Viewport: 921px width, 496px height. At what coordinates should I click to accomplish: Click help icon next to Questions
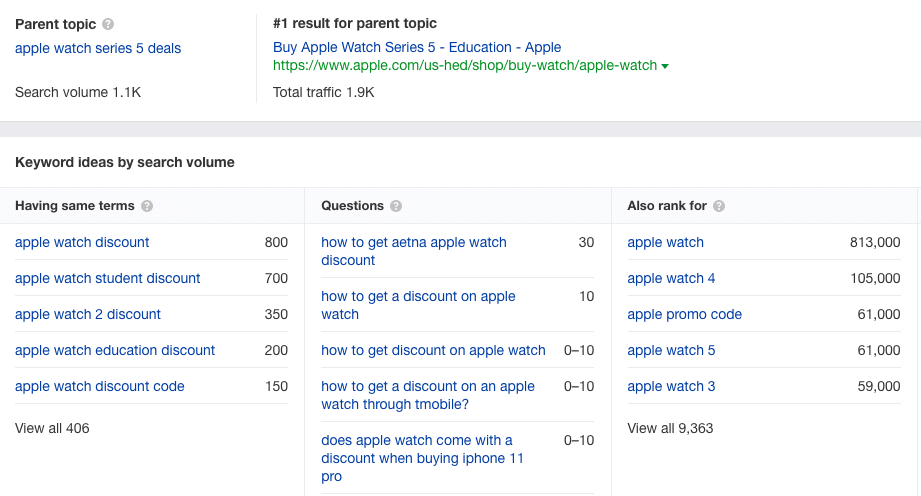(396, 206)
